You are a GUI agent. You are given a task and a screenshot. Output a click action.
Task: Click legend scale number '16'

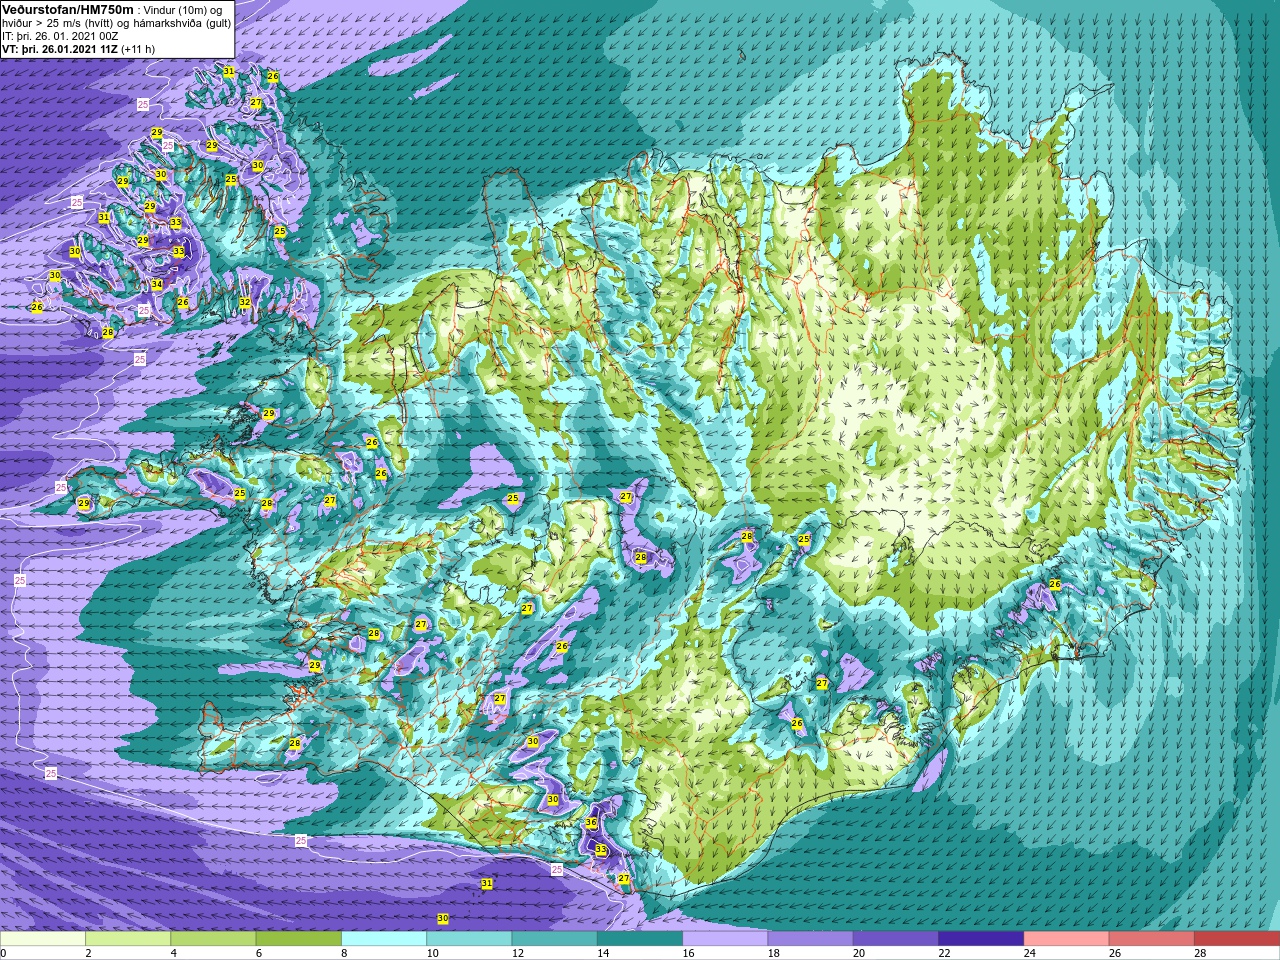coord(688,953)
